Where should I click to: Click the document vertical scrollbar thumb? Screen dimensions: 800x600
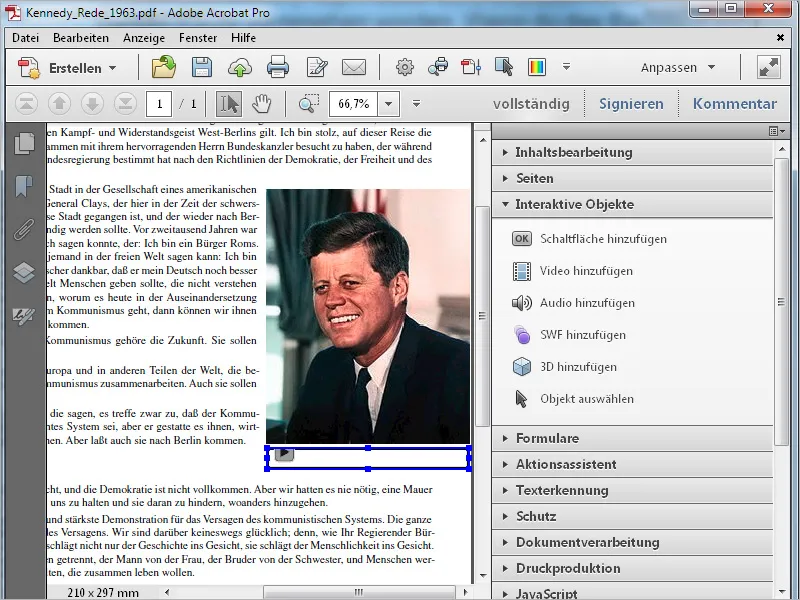click(x=482, y=316)
